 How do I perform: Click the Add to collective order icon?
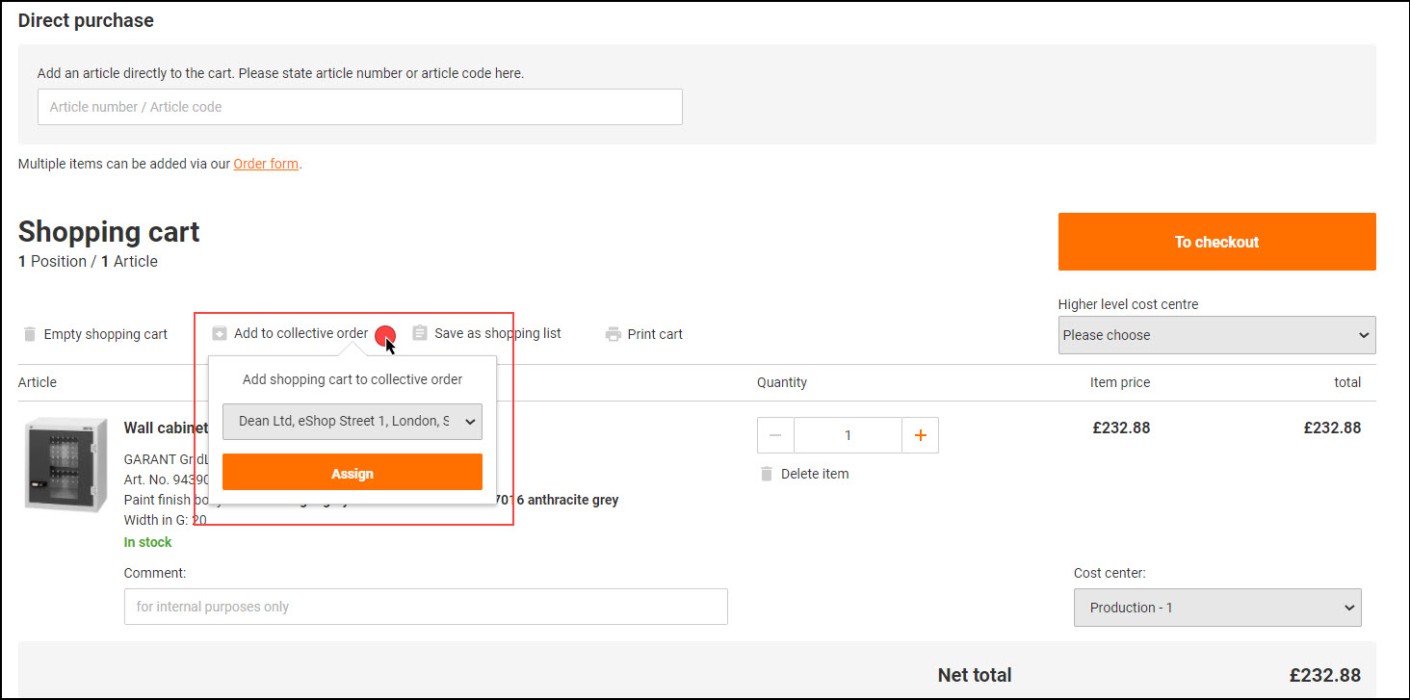(219, 334)
